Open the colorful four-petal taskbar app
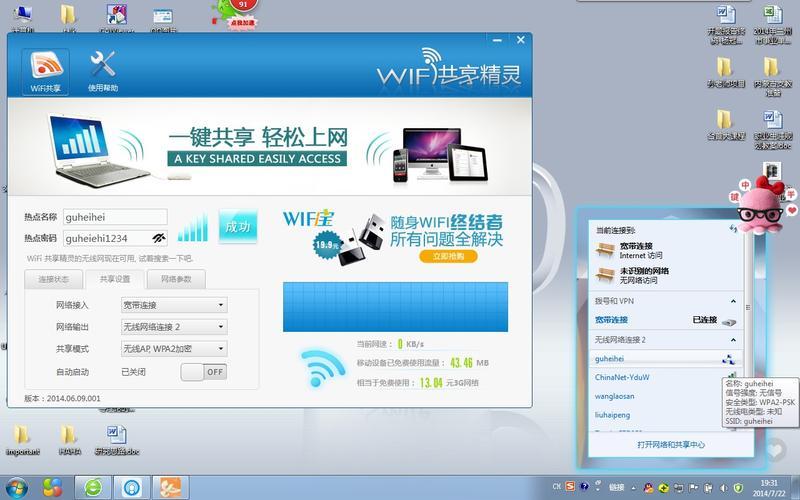800x500 pixels. (52, 488)
